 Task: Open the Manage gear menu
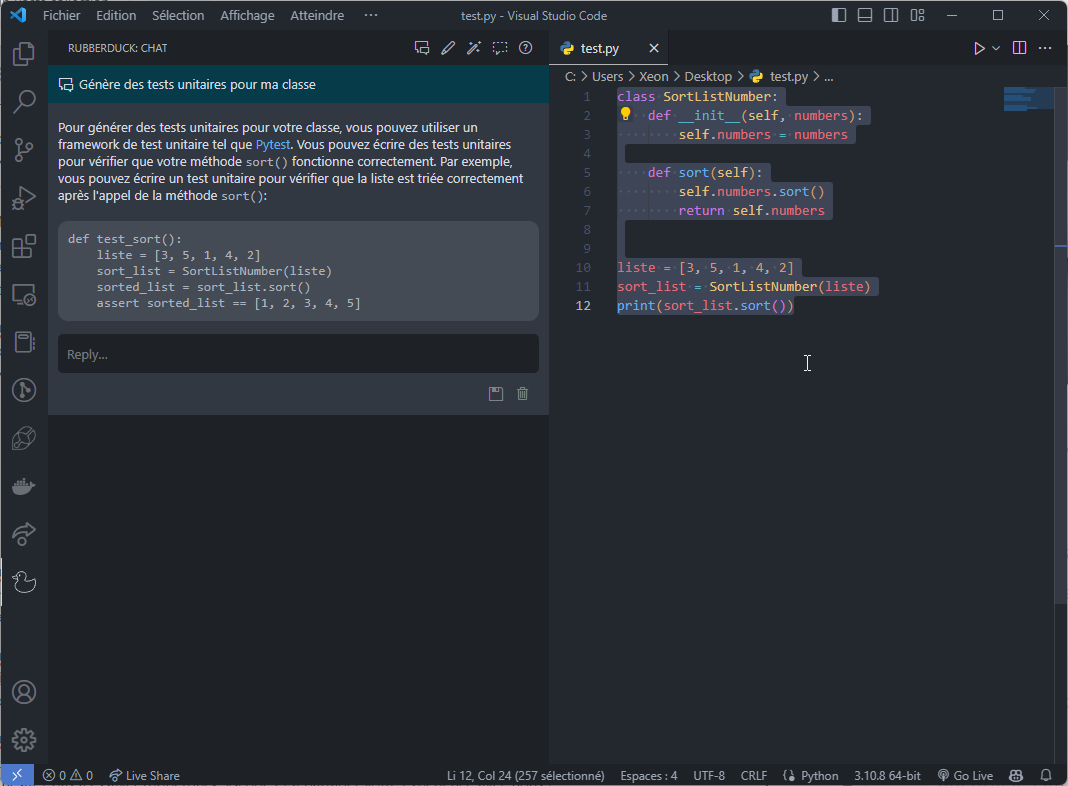tap(24, 740)
